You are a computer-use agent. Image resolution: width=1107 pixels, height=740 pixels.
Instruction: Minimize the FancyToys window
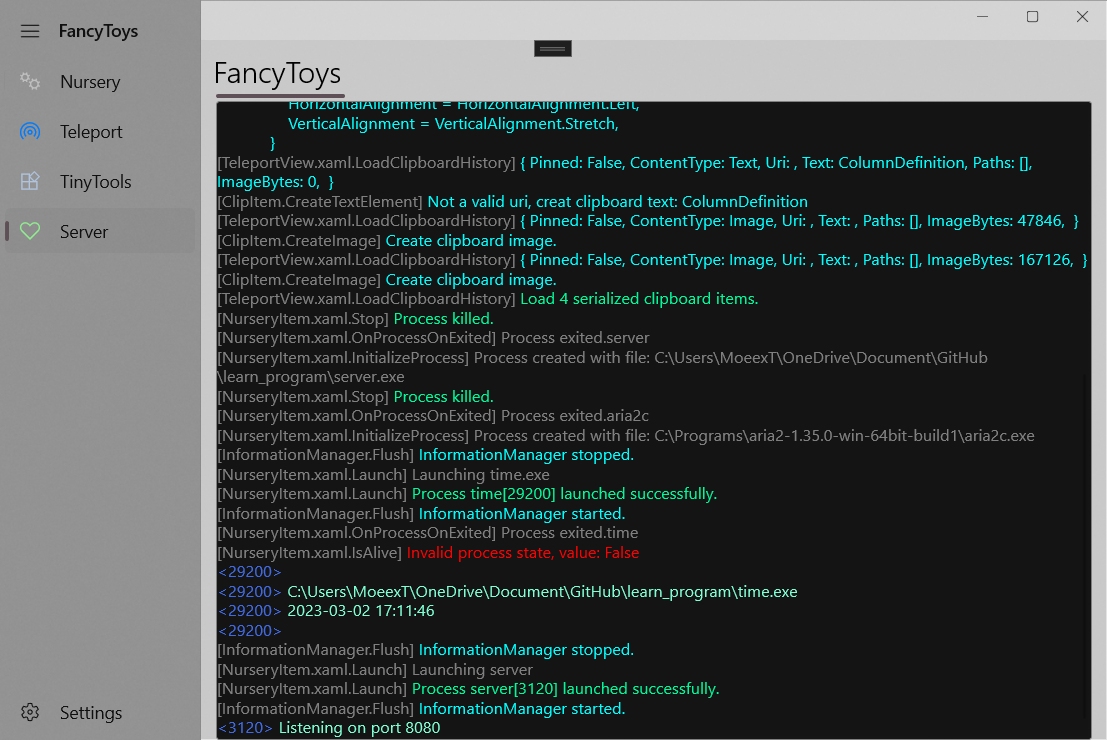click(983, 17)
